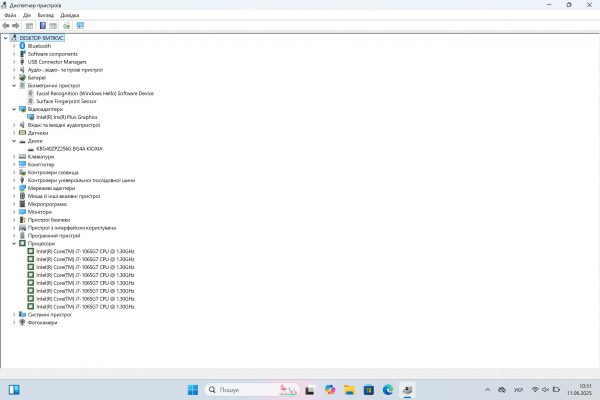This screenshot has width=600, height=400.
Task: Click the Вхідні та вихідні аудіопристрої icon
Action: coord(22,125)
